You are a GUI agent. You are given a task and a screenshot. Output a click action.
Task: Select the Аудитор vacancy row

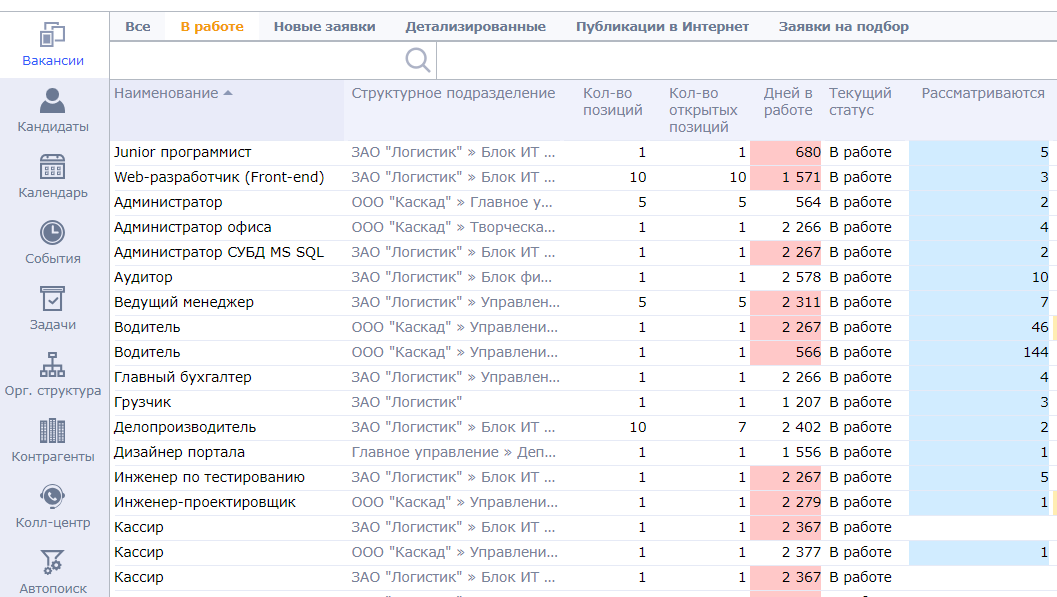click(143, 277)
